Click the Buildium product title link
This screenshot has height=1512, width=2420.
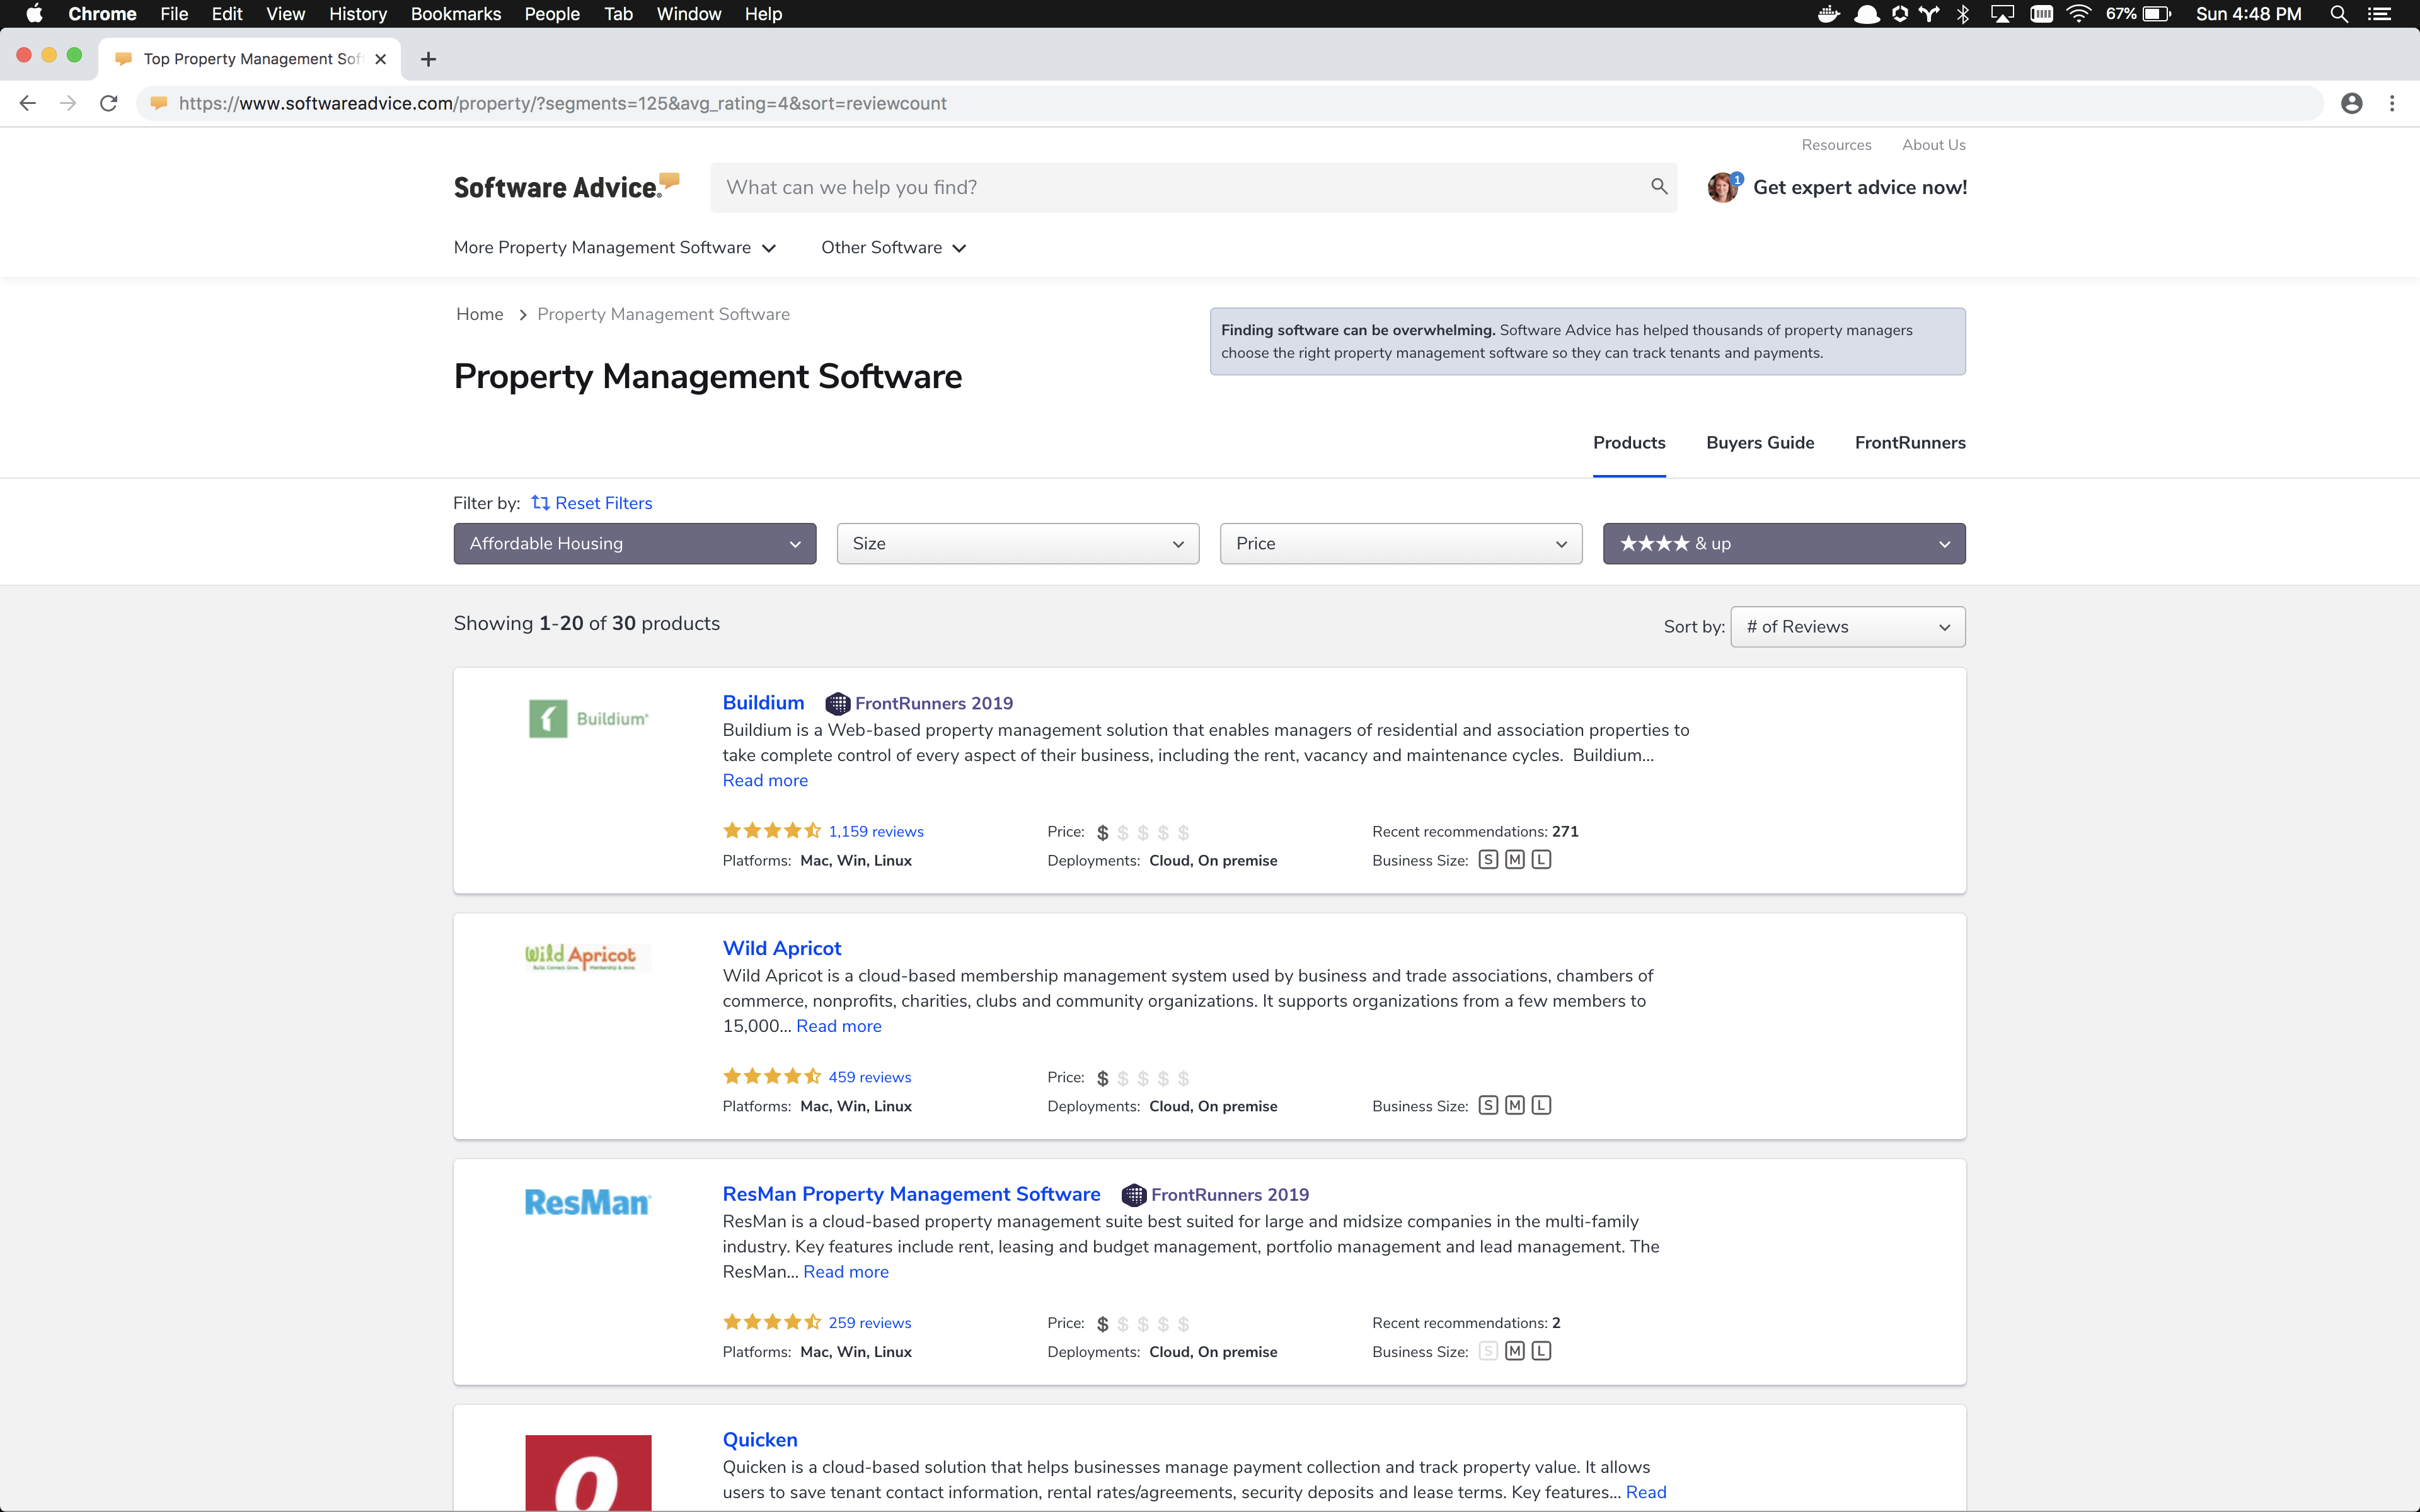pos(763,702)
